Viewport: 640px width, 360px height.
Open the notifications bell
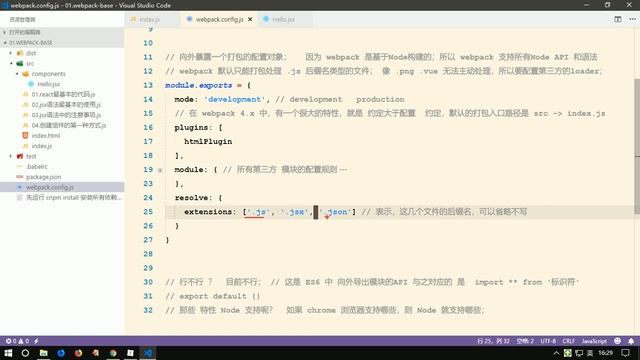coord(631,341)
